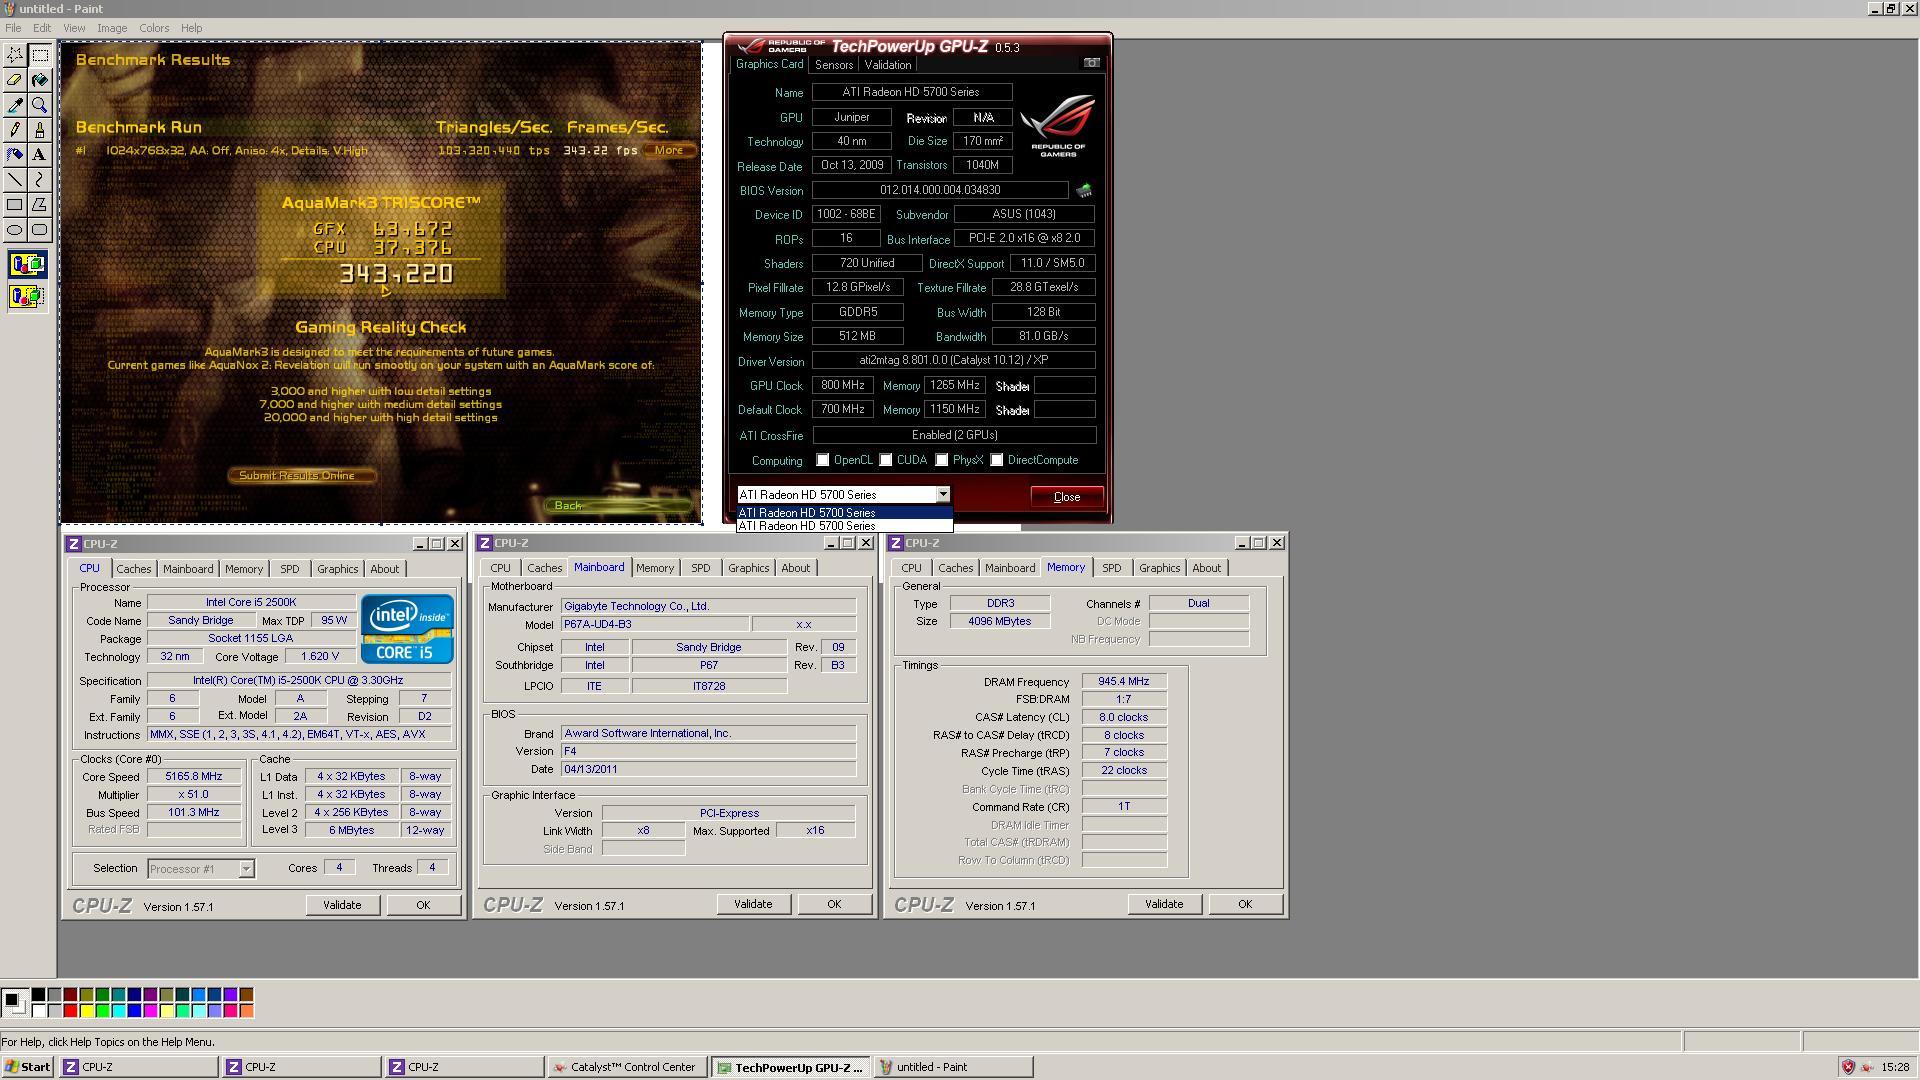This screenshot has height=1080, width=1920.
Task: Select the Magnifier tool in Paint
Action: pyautogui.click(x=40, y=105)
